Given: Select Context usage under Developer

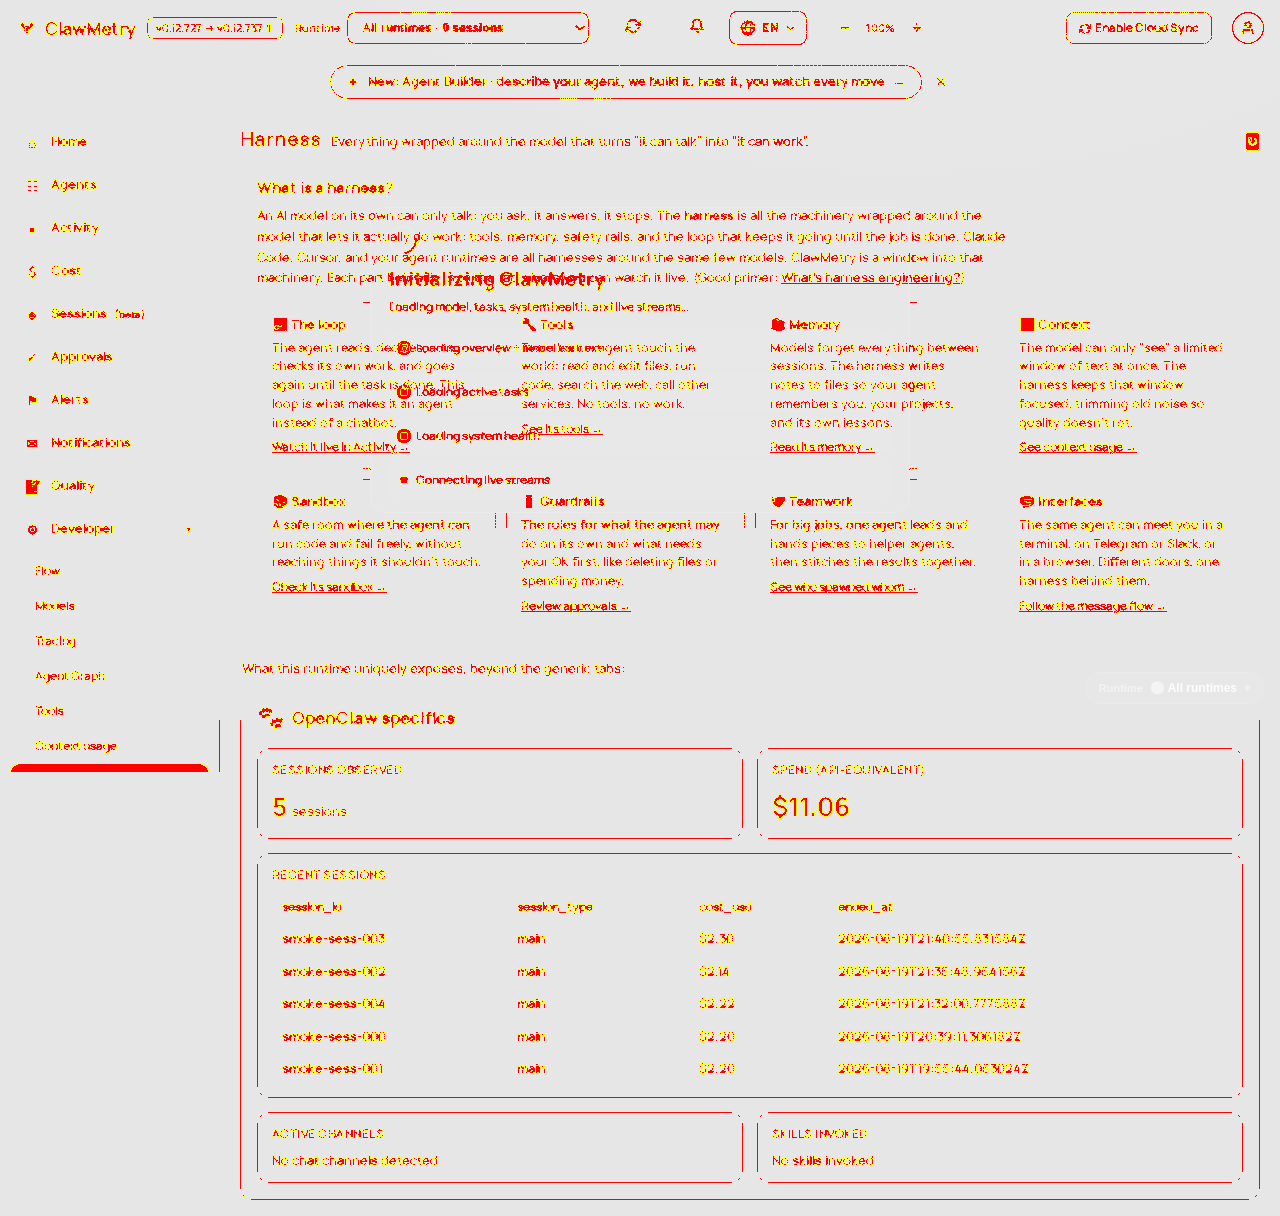Looking at the screenshot, I should (76, 746).
